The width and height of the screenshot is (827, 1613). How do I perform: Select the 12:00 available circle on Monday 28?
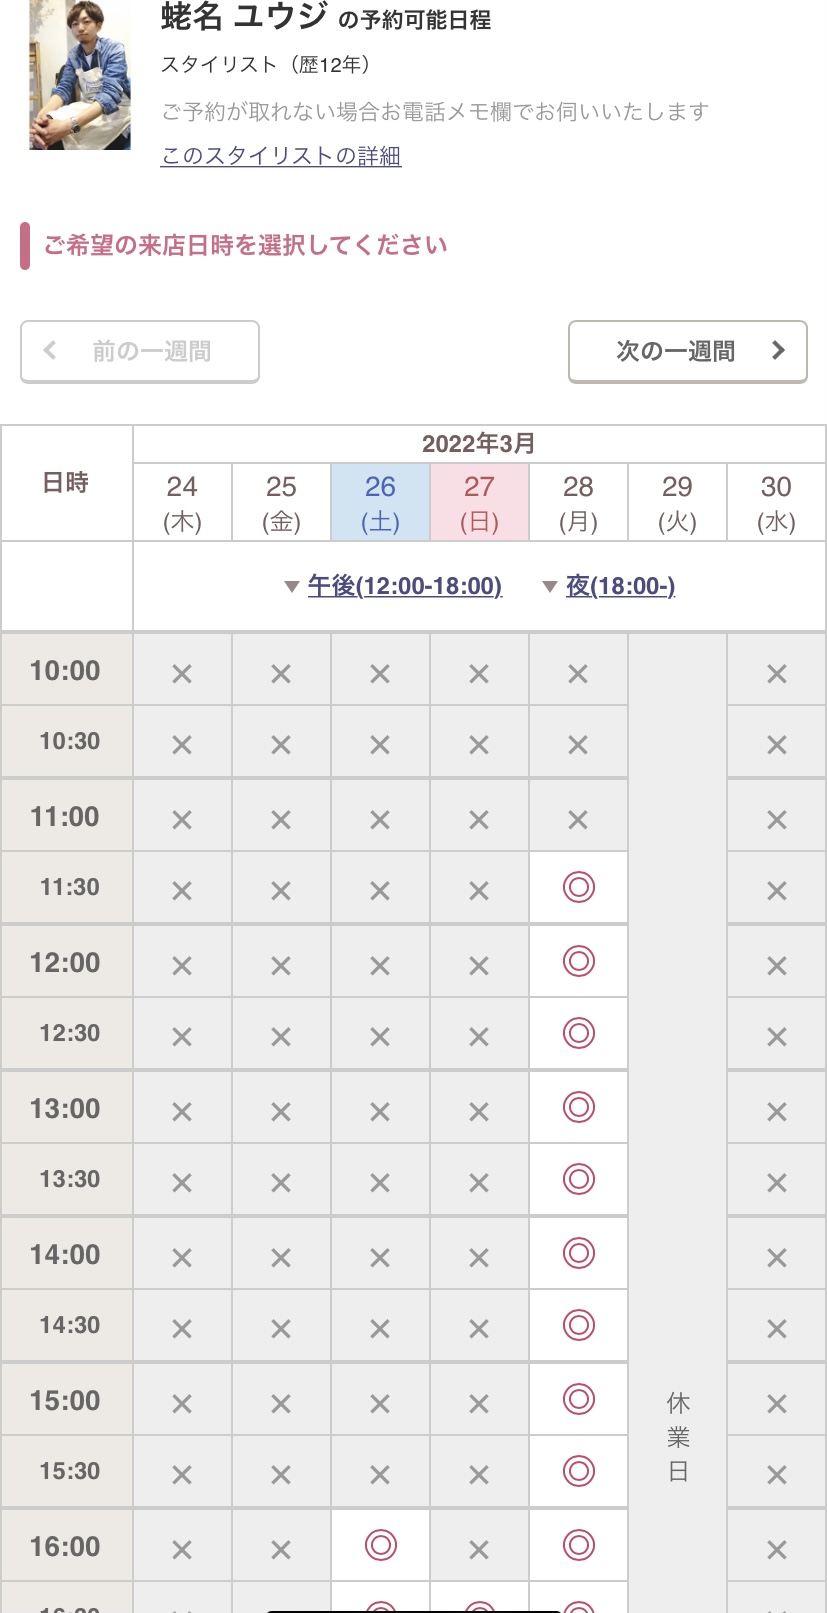578,961
